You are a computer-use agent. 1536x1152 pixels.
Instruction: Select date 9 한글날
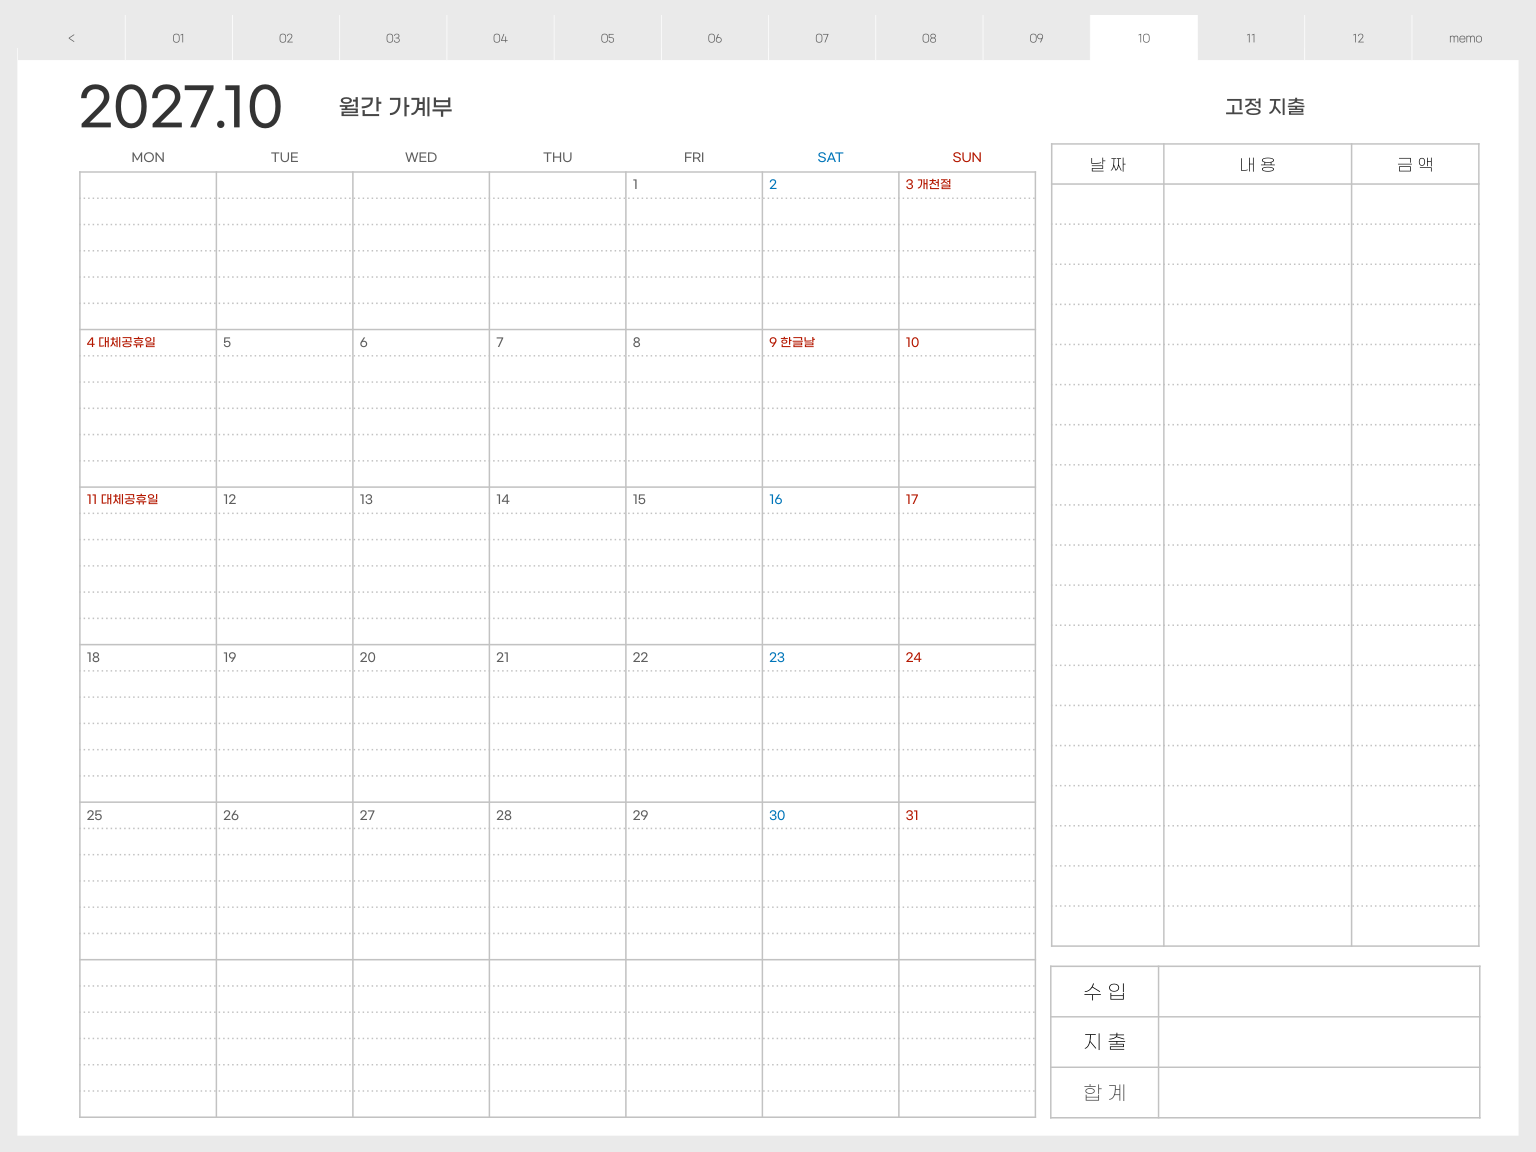(x=792, y=342)
